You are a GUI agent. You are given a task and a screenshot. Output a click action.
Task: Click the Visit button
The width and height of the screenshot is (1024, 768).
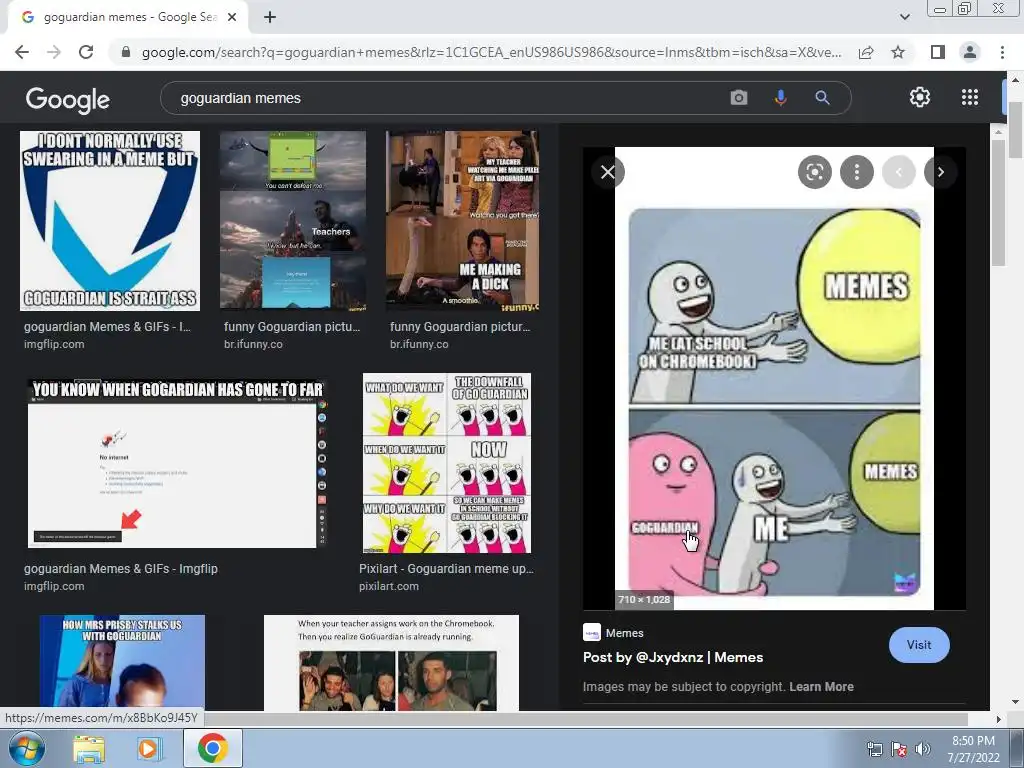(919, 645)
